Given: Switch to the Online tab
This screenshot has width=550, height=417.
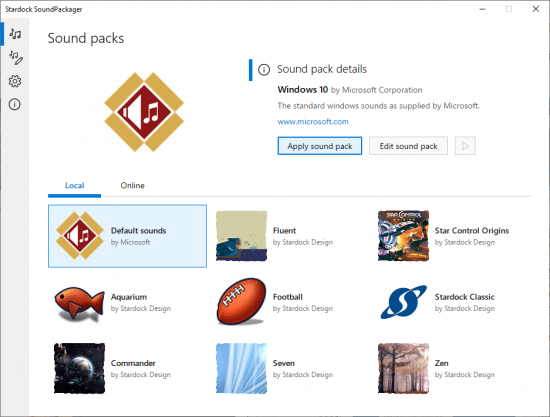Looking at the screenshot, I should (x=132, y=186).
